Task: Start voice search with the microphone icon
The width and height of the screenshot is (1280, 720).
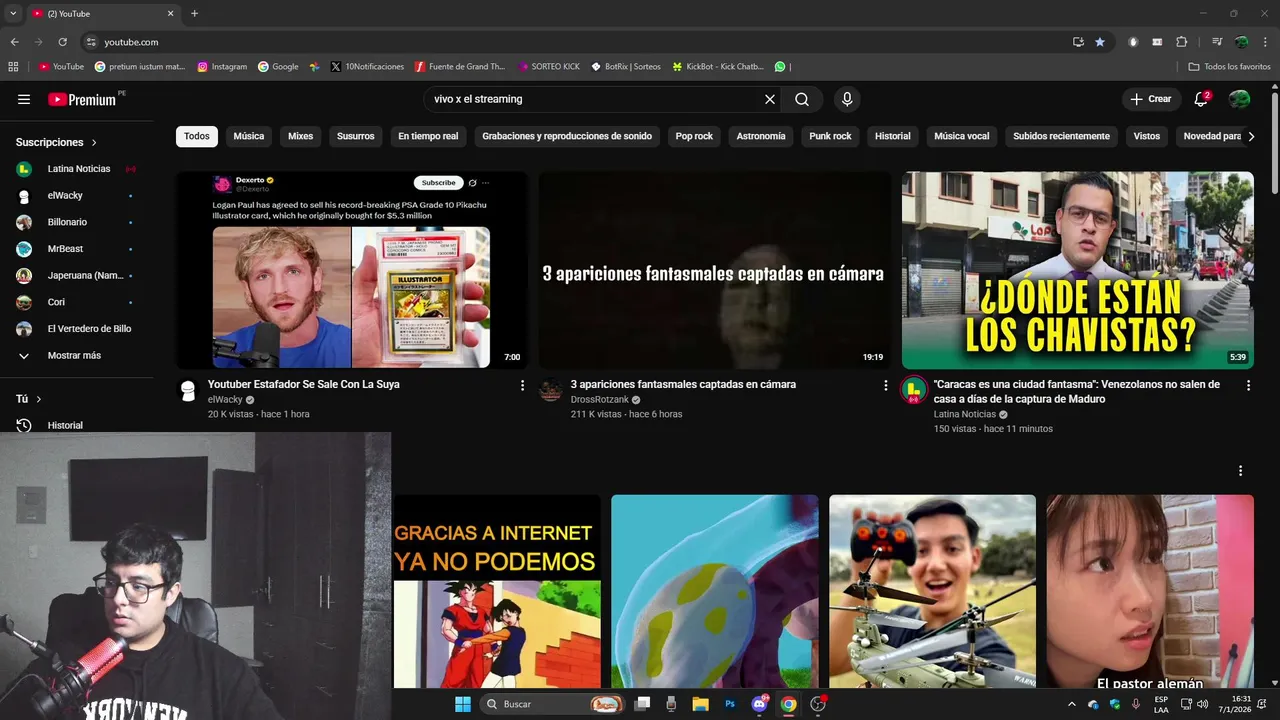Action: pyautogui.click(x=847, y=99)
